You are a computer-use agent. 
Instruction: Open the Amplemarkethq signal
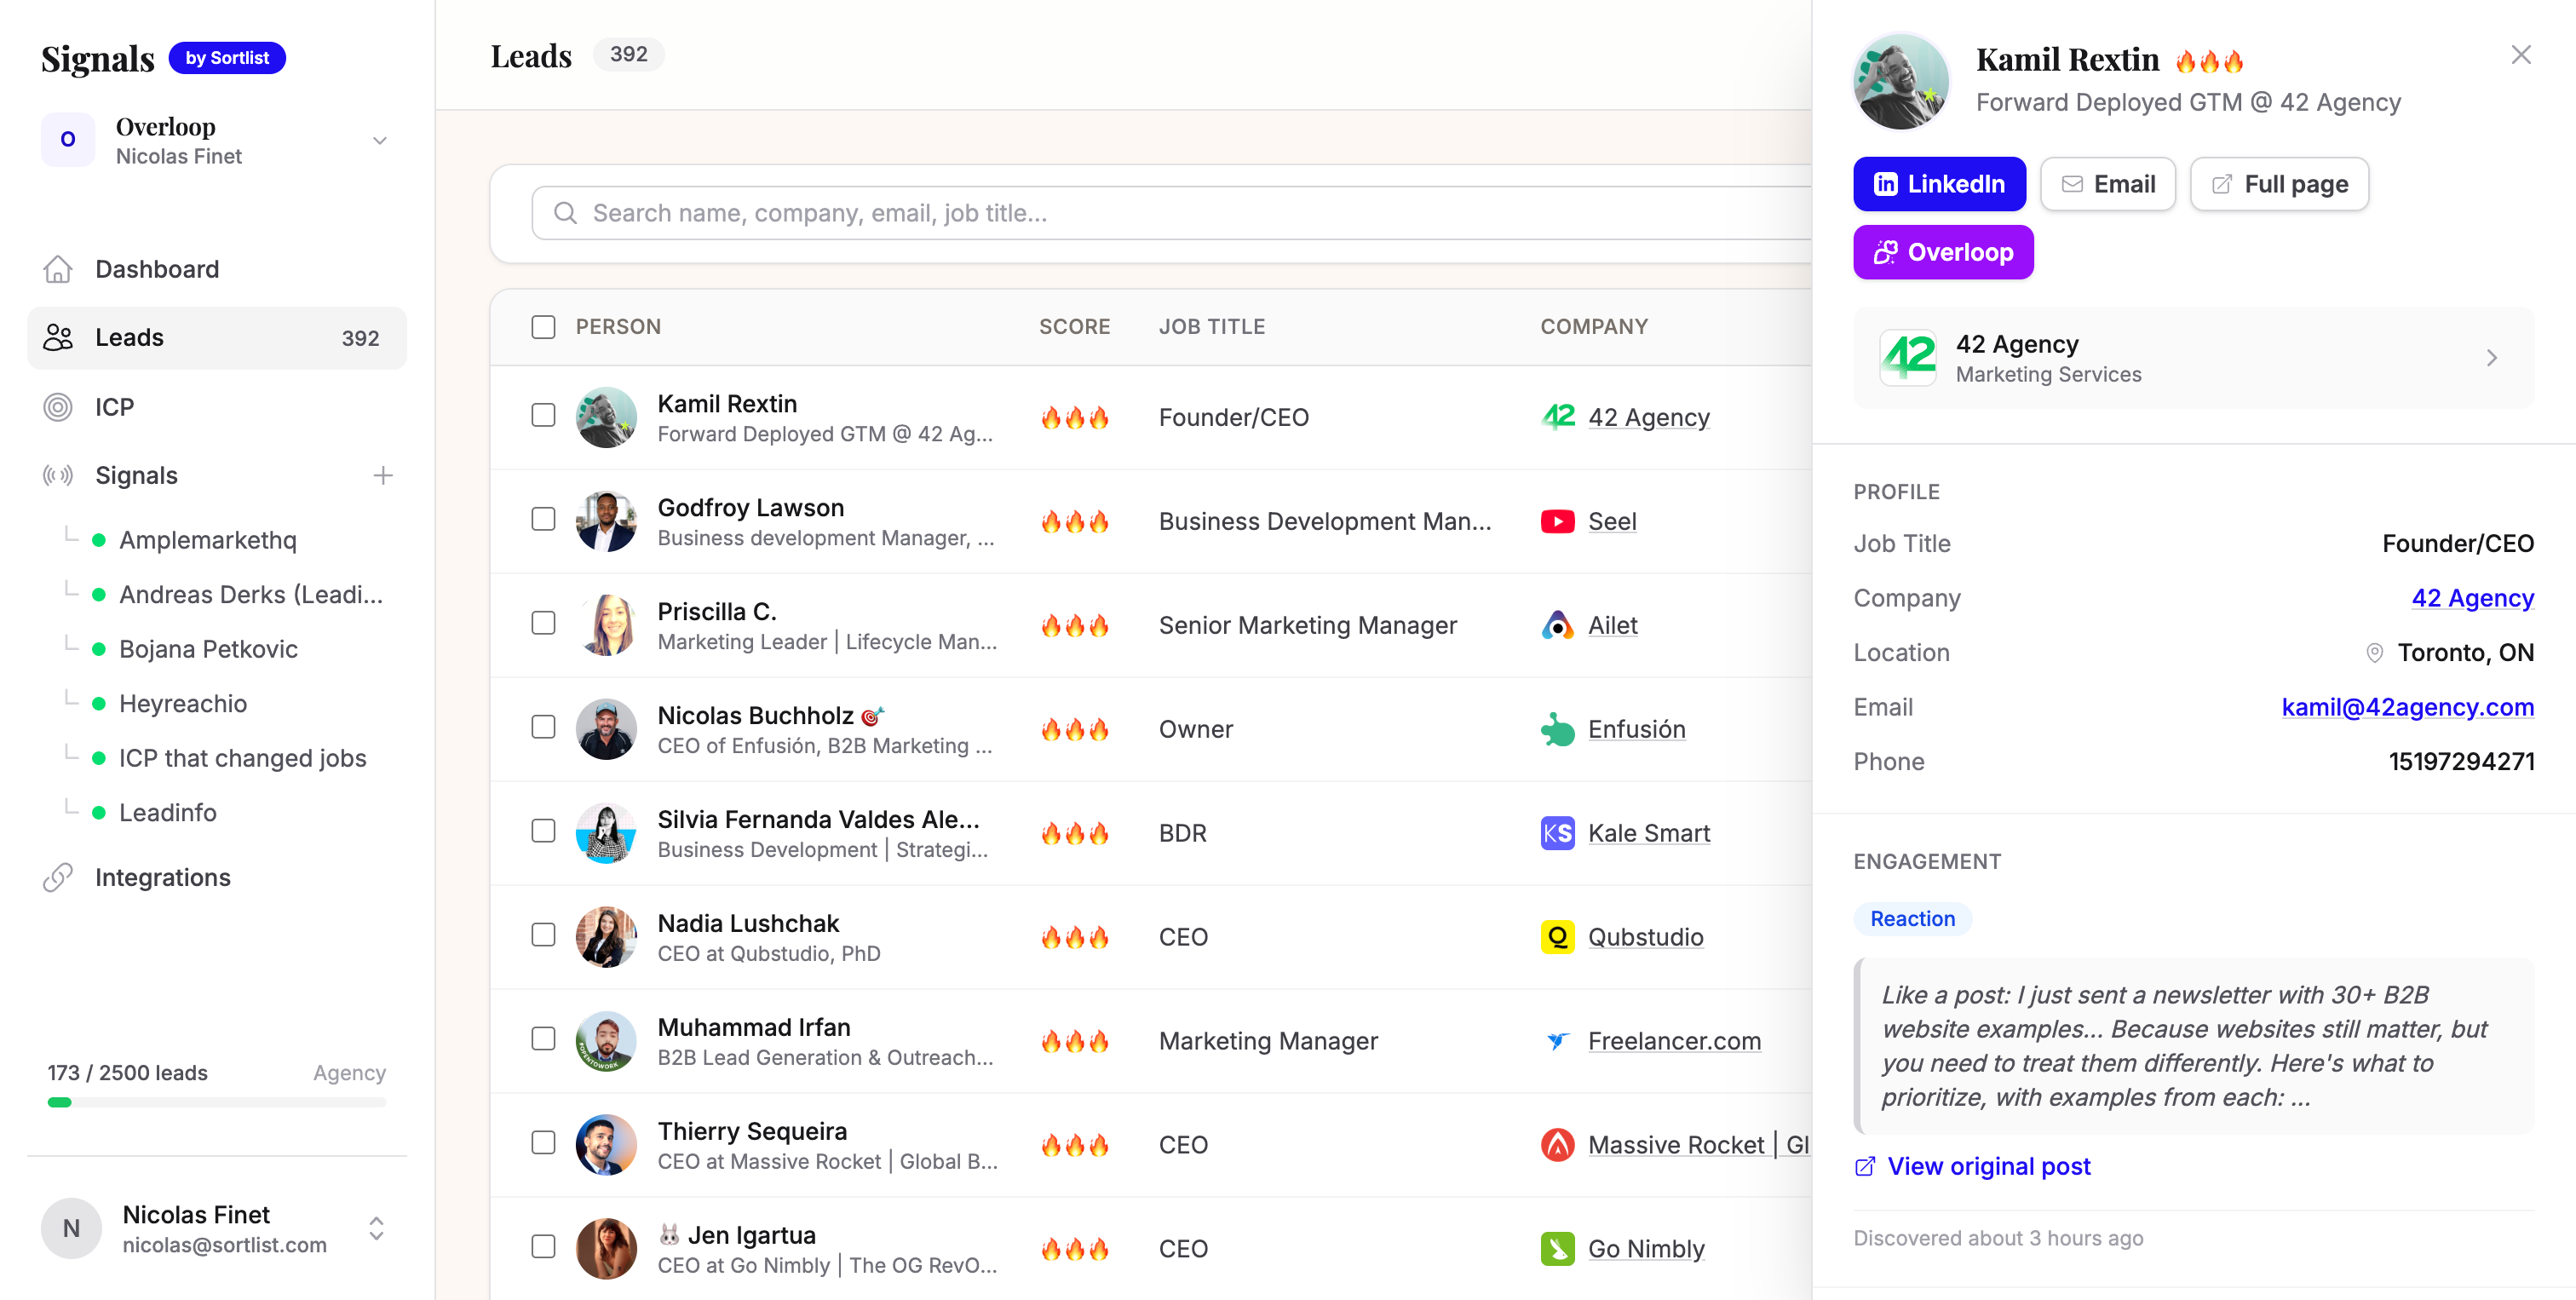(x=208, y=541)
